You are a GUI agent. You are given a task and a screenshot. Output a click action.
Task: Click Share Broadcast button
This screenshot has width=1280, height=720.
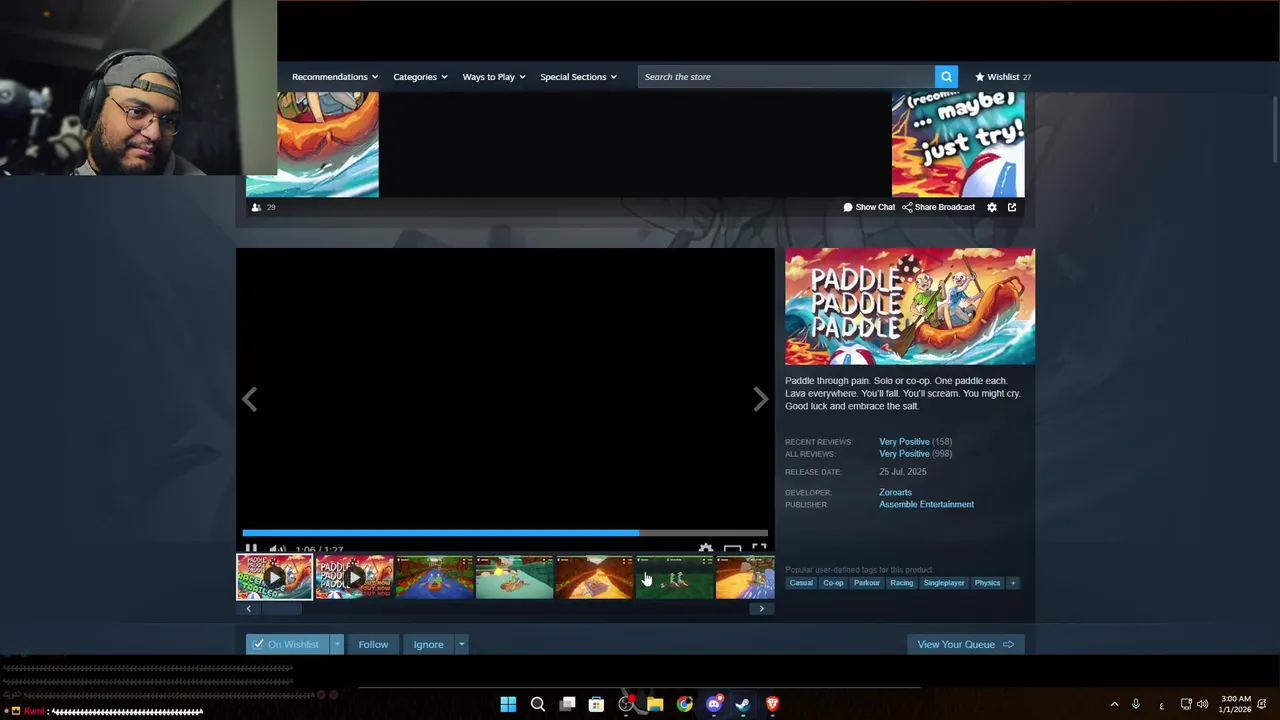point(938,207)
